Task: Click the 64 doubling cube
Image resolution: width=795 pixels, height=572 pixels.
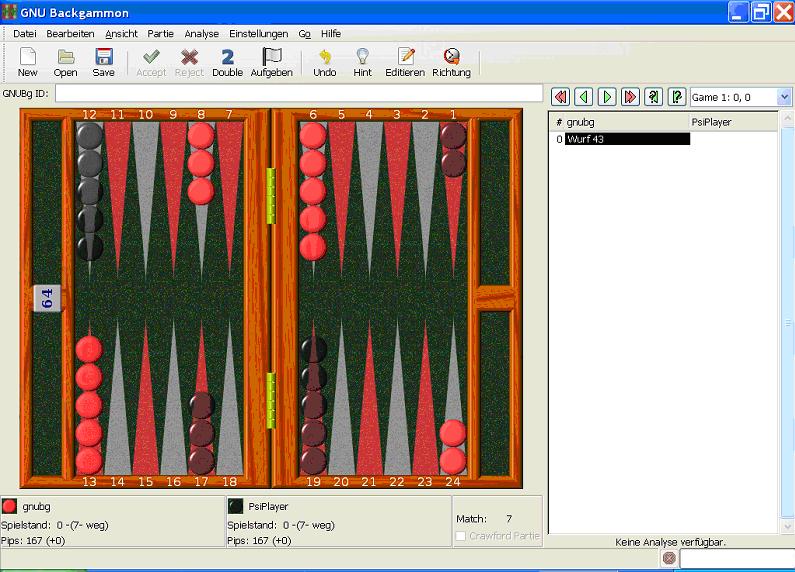Action: 47,298
